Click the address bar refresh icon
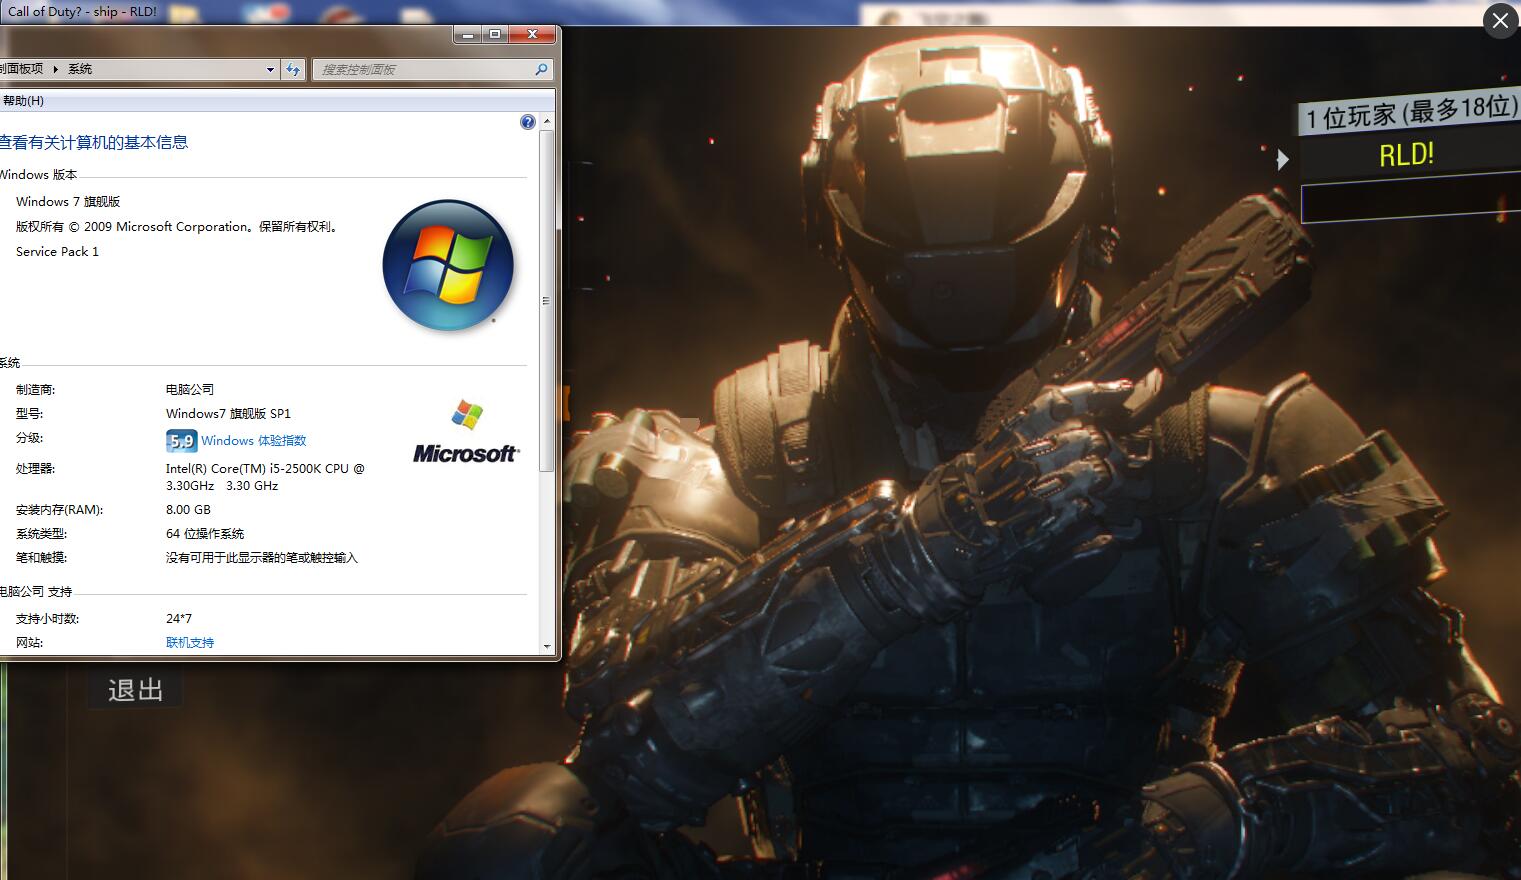 [293, 69]
